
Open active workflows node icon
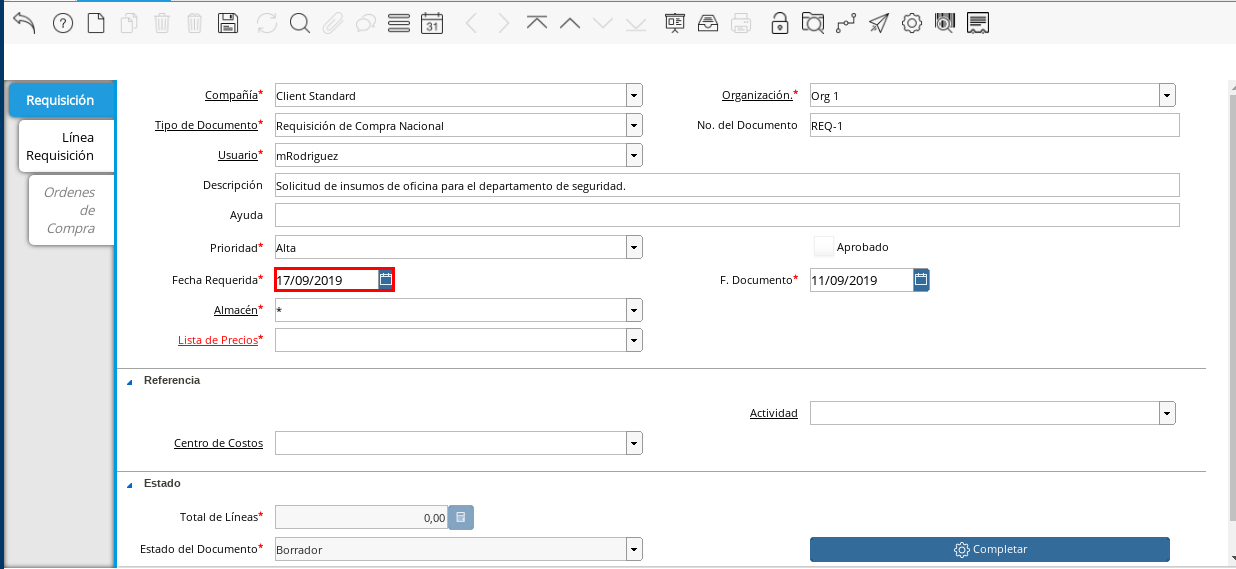(x=846, y=23)
